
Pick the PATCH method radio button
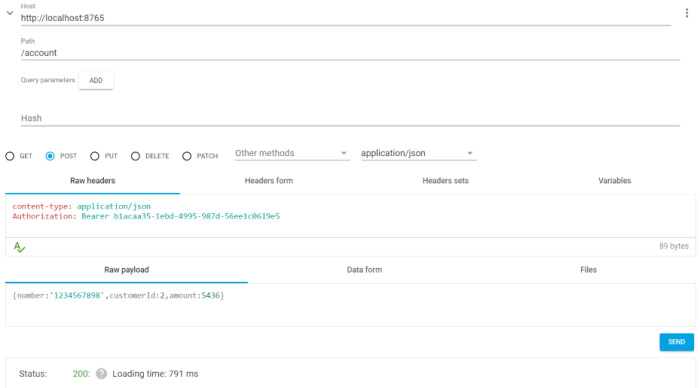click(187, 156)
